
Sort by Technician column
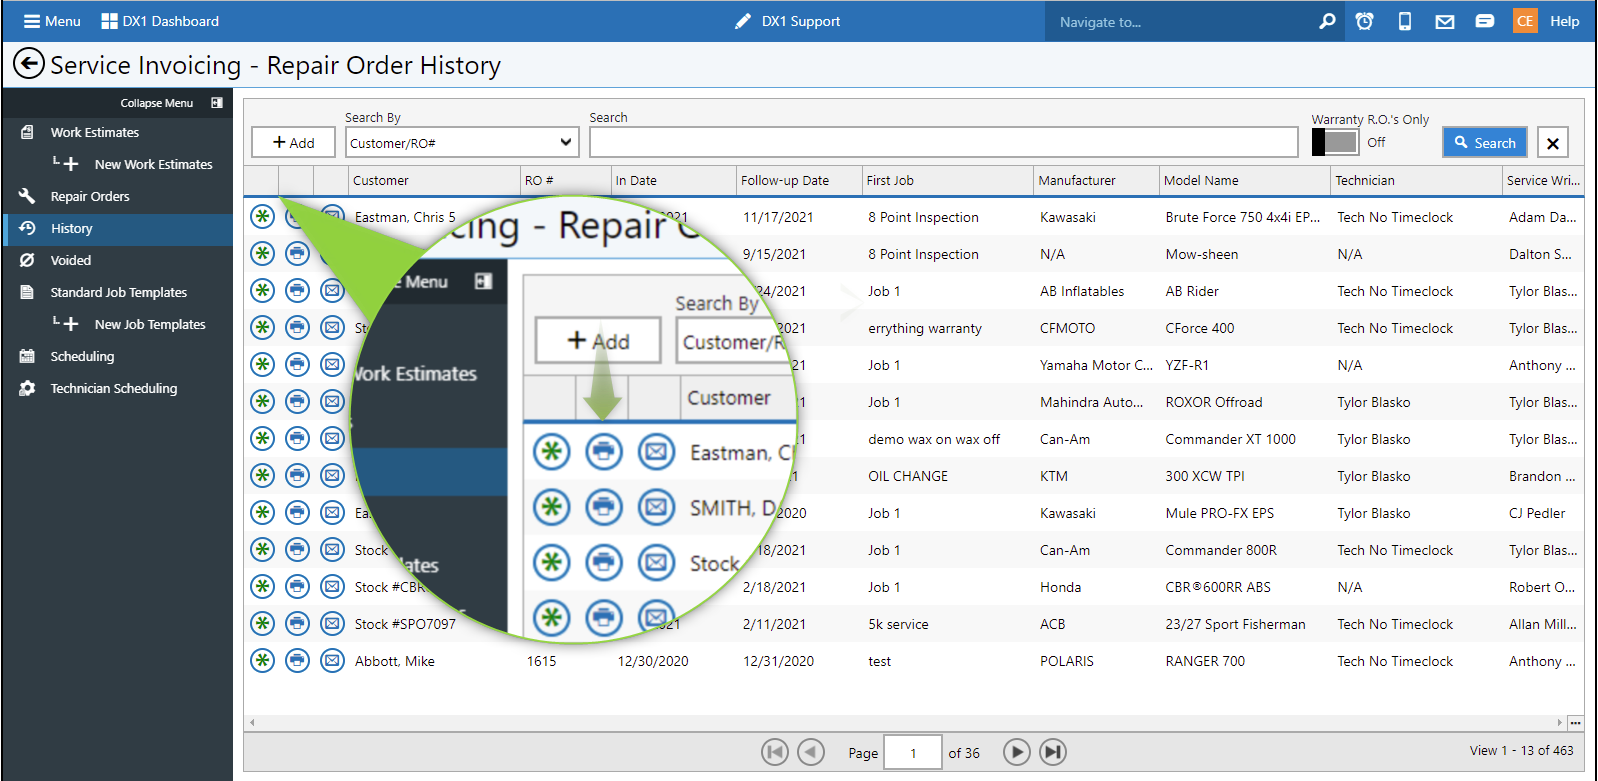pos(1417,180)
